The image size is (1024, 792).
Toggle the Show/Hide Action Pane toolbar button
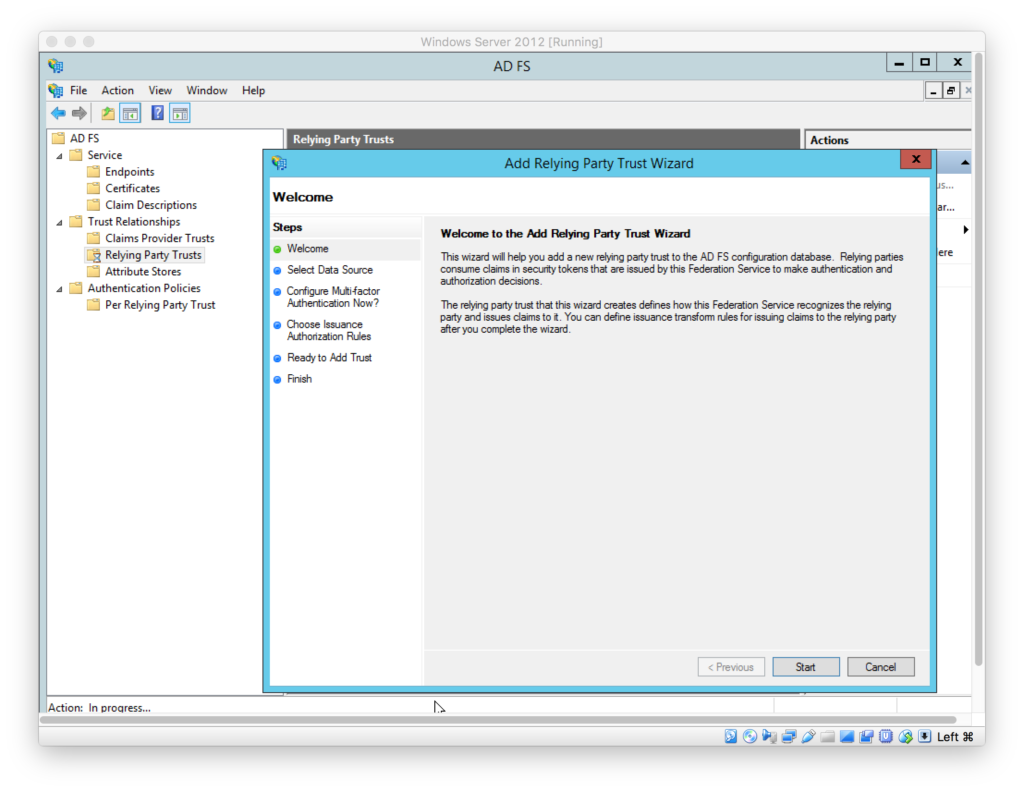[179, 112]
